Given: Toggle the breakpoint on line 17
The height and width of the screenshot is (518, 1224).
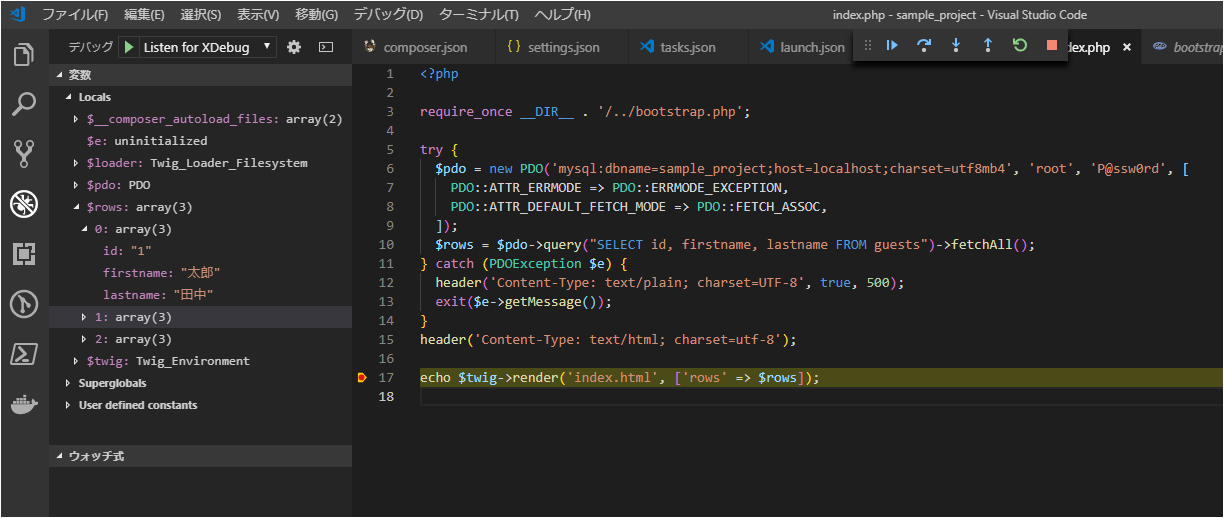Looking at the screenshot, I should point(362,378).
